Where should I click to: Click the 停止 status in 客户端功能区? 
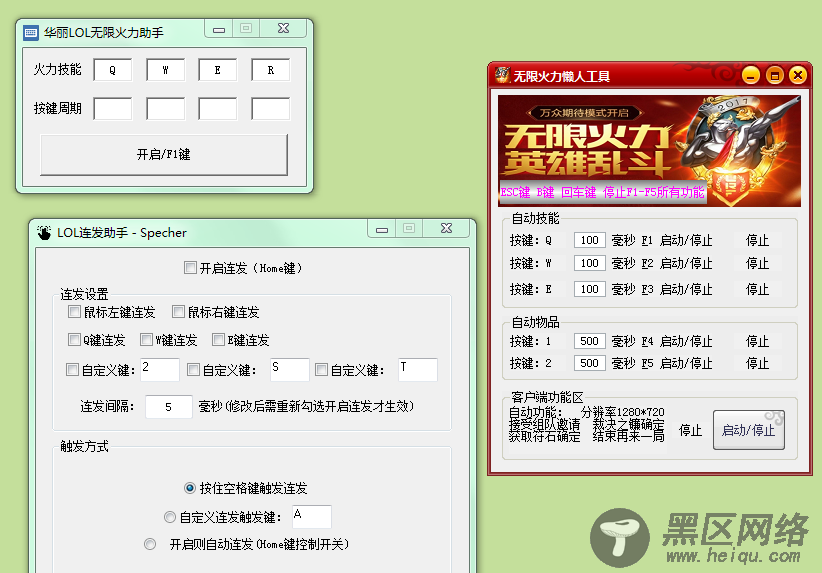click(690, 430)
